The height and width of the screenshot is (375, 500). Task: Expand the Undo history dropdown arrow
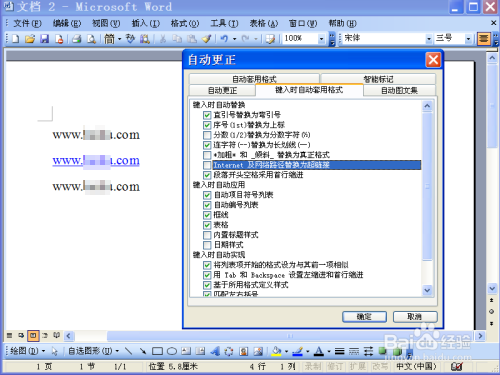coord(234,39)
